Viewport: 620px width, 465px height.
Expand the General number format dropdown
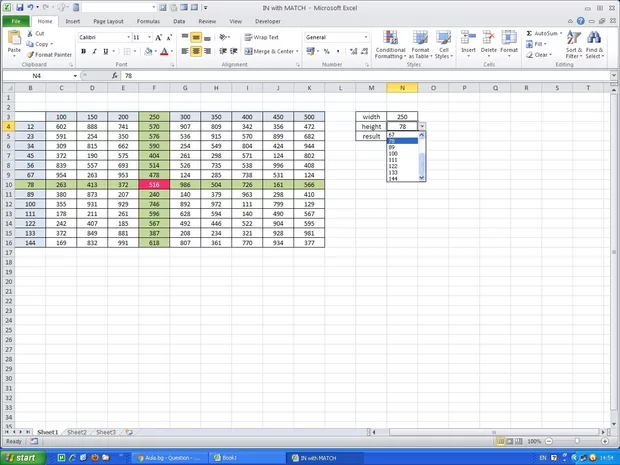(366, 37)
